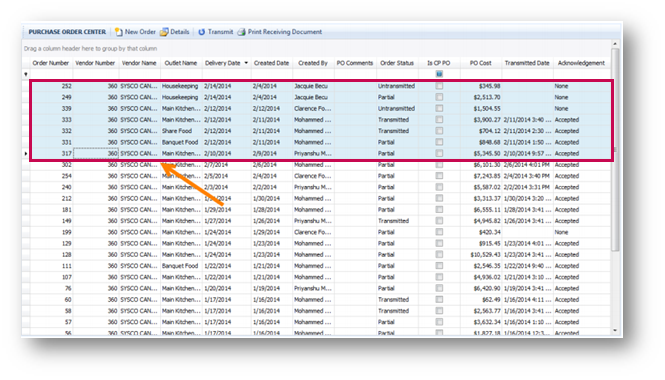Click the Details folder icon
665x380 pixels.
coord(164,32)
